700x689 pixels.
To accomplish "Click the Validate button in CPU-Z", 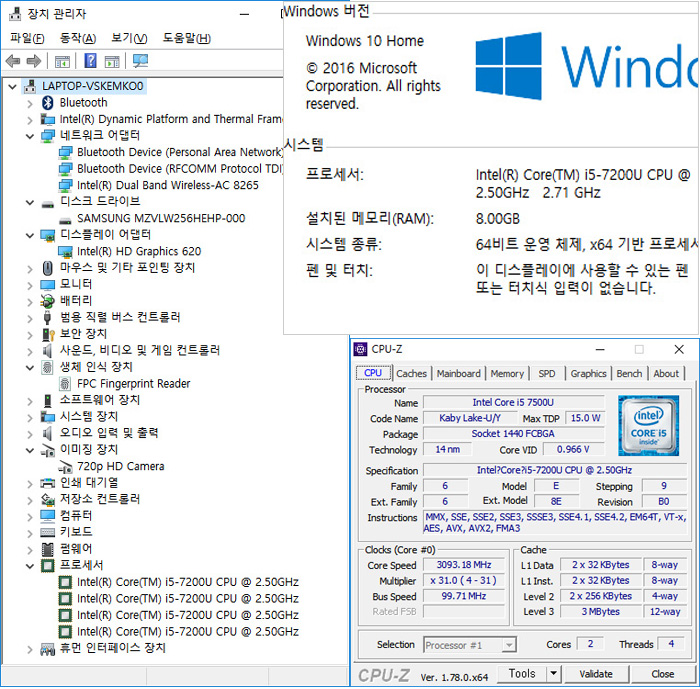I will point(596,673).
